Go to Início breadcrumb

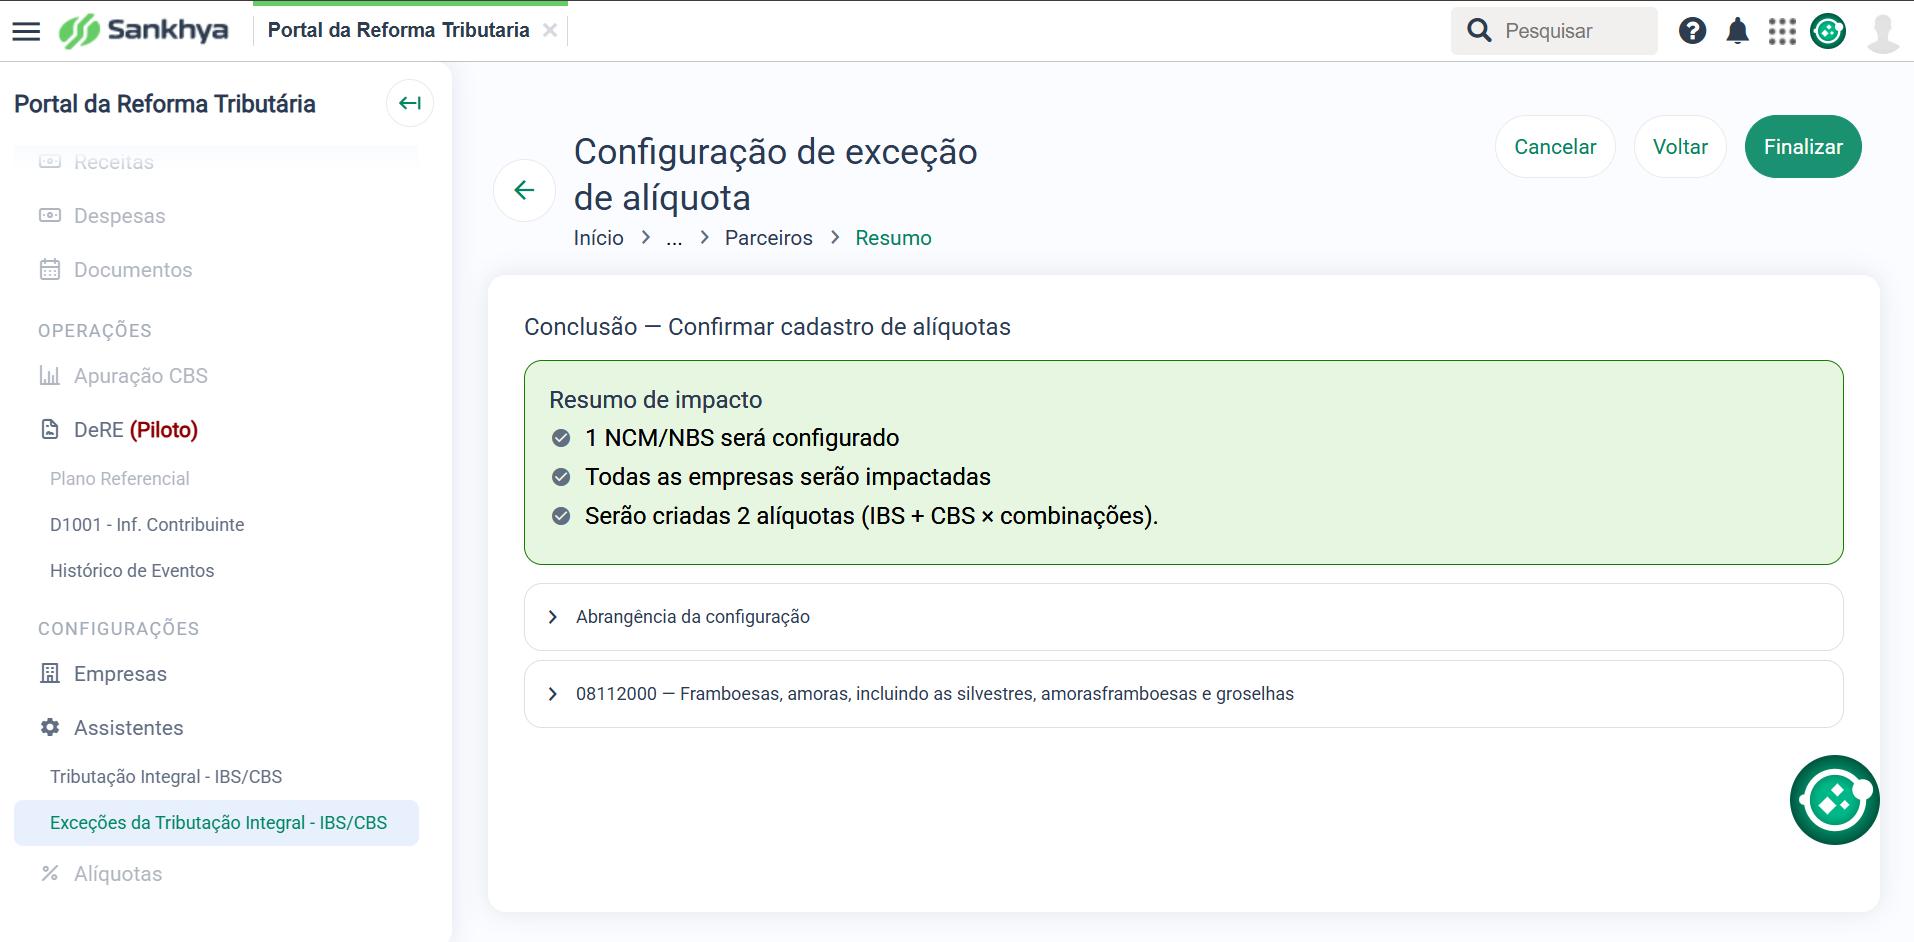coord(598,238)
